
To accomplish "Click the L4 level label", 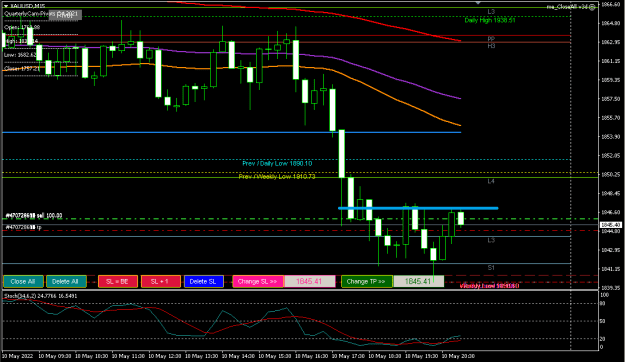I will [x=491, y=181].
